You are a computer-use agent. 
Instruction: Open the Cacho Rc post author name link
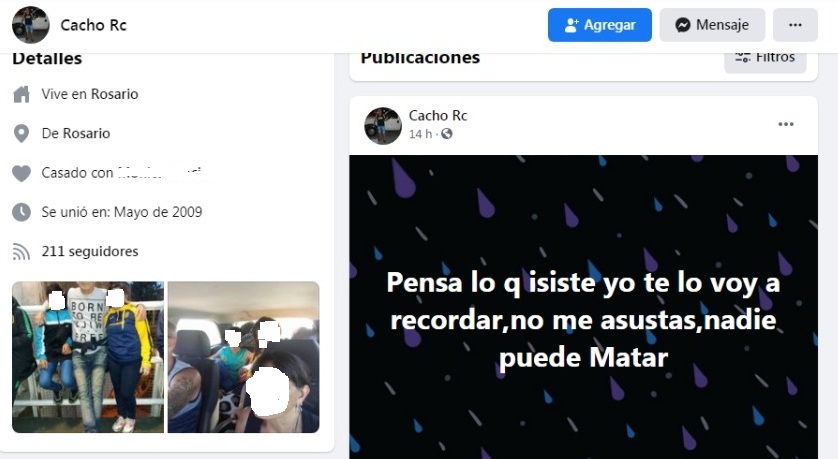438,115
